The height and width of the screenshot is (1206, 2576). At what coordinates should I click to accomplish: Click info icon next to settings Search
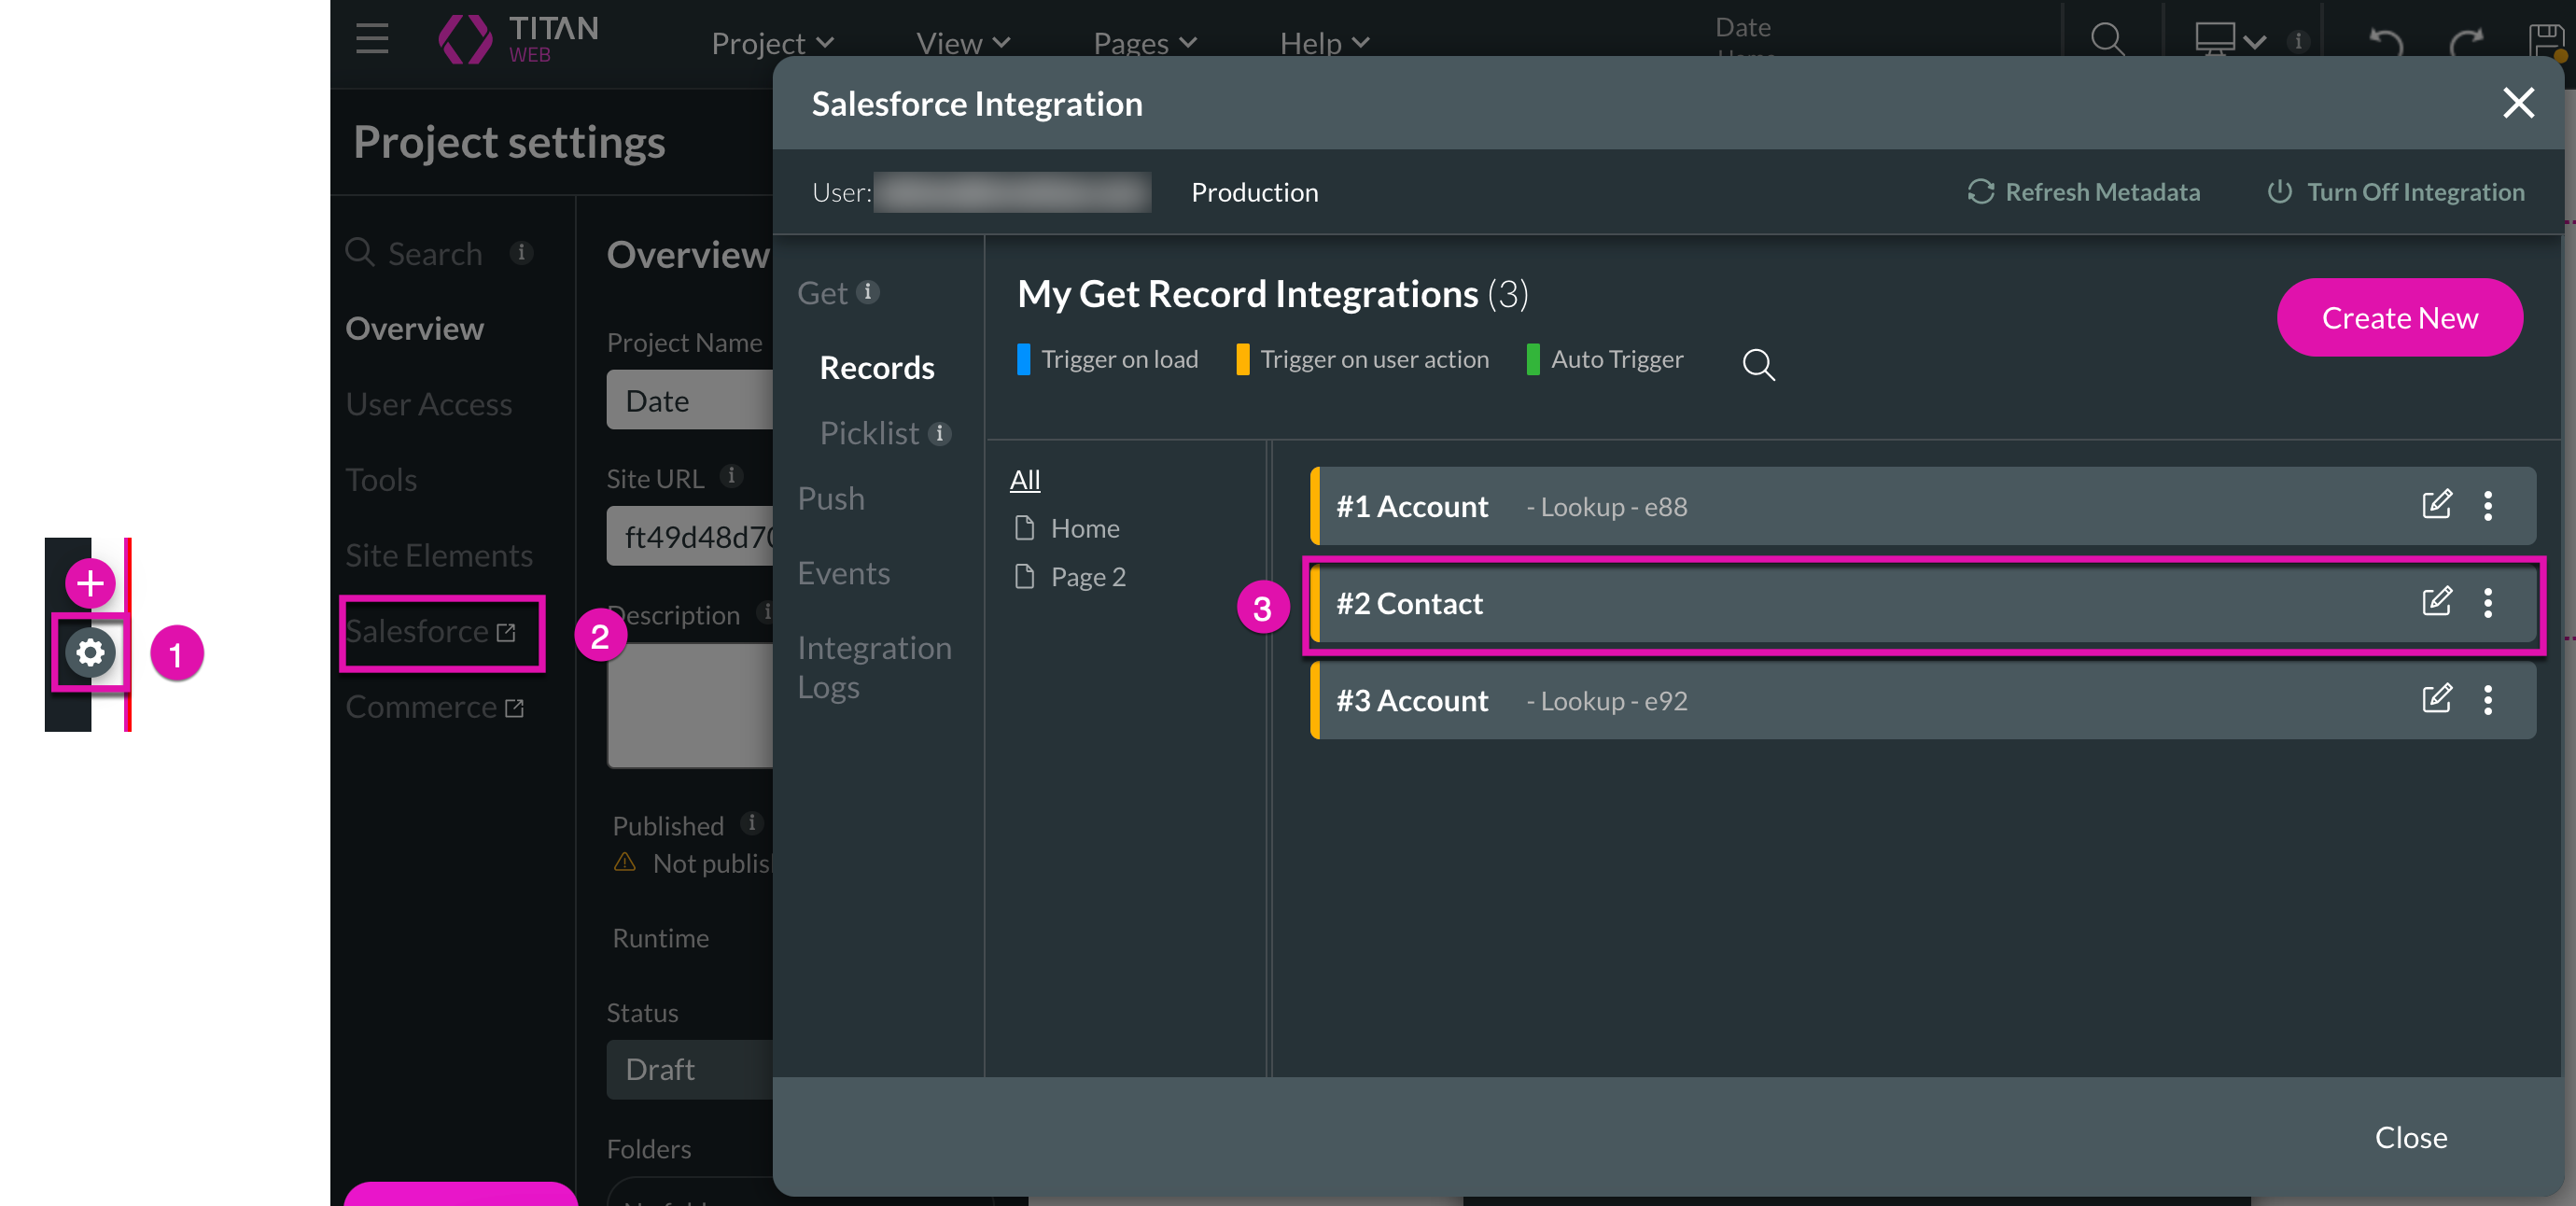coord(520,252)
